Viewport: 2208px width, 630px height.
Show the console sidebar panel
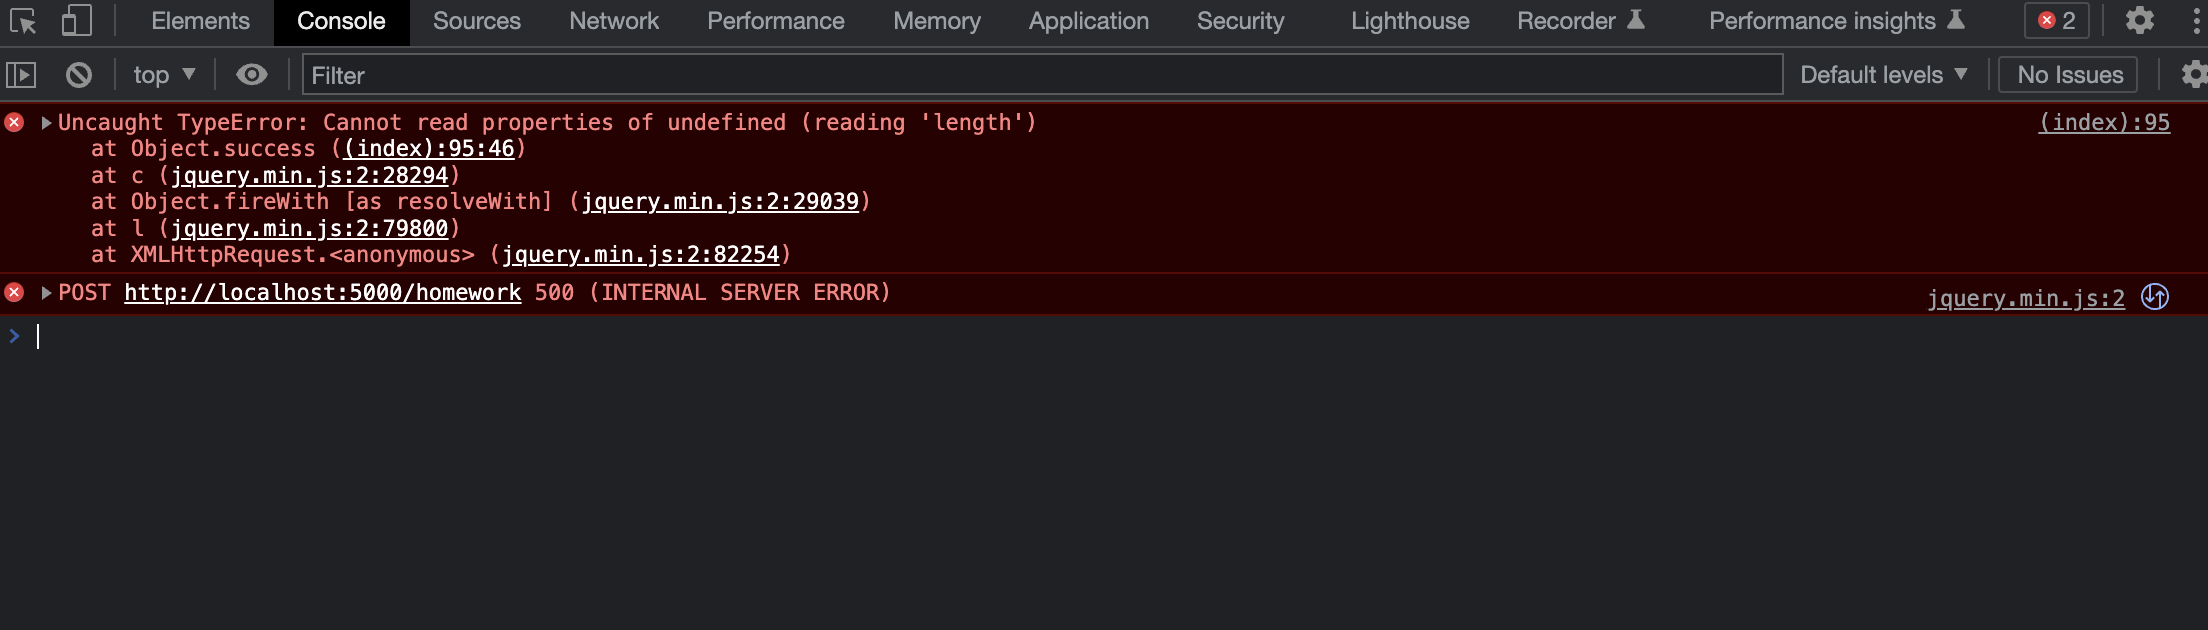(21, 75)
